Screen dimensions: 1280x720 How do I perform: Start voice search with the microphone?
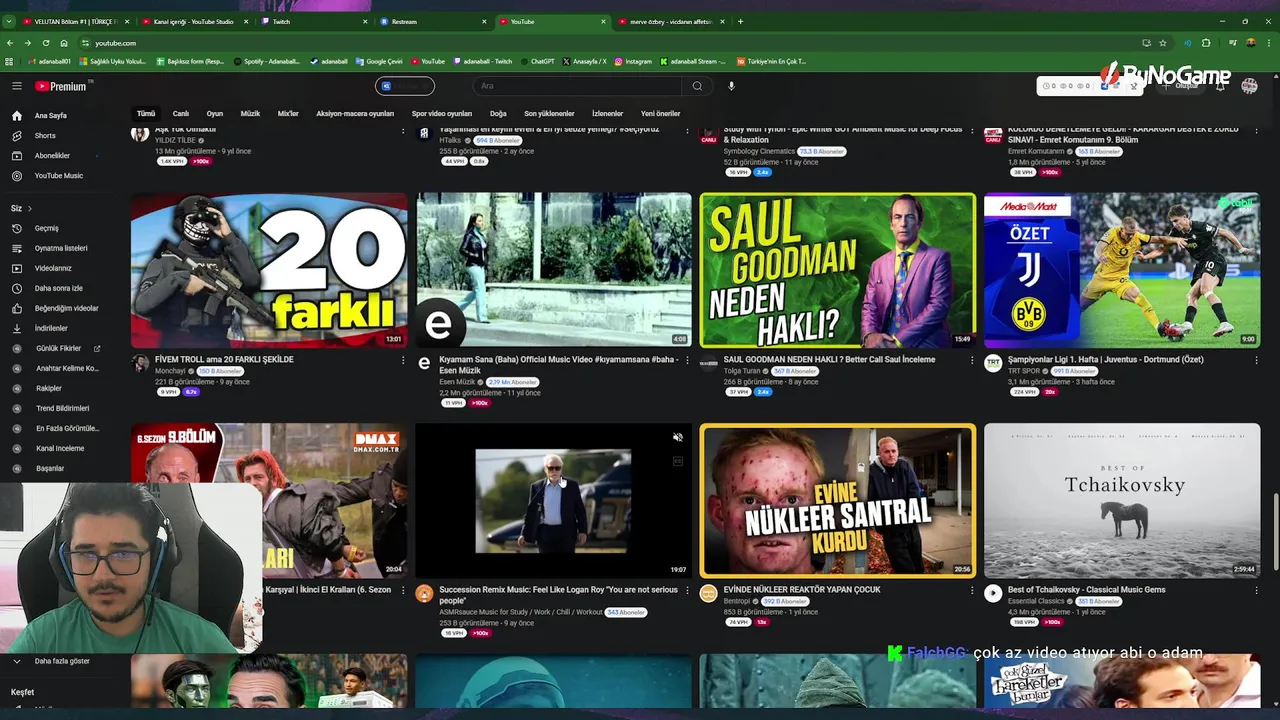point(731,86)
